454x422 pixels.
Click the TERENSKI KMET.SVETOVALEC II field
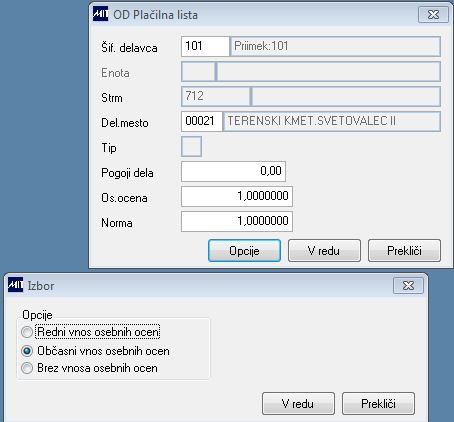click(x=332, y=121)
